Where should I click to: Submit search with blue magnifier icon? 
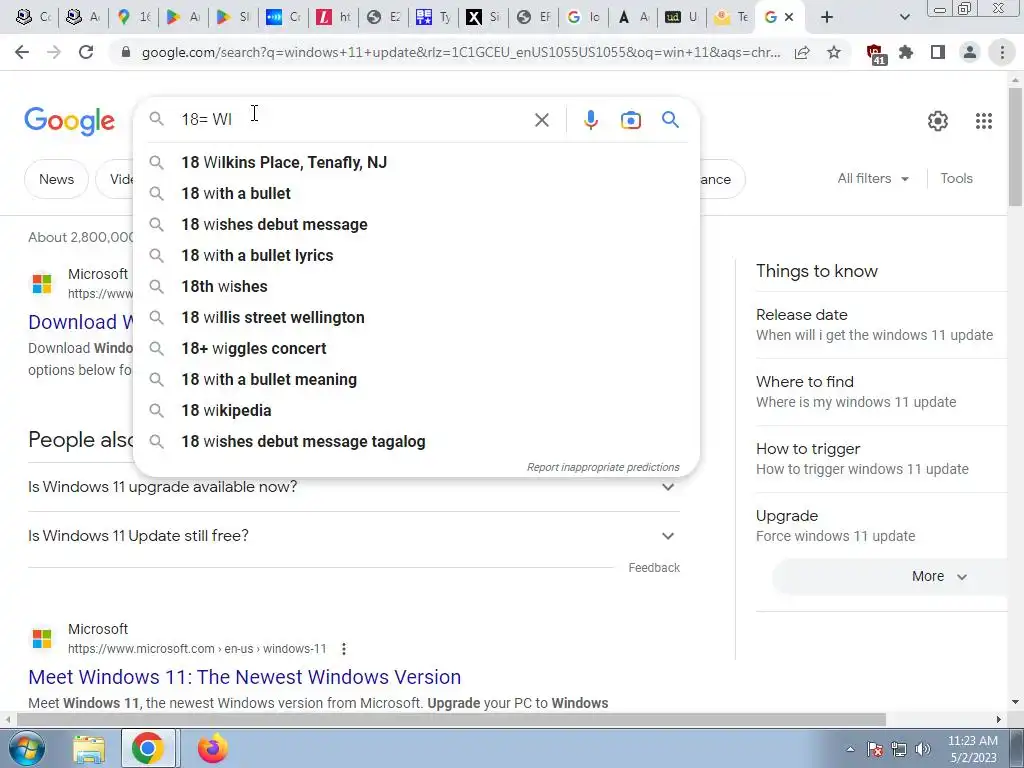click(670, 120)
